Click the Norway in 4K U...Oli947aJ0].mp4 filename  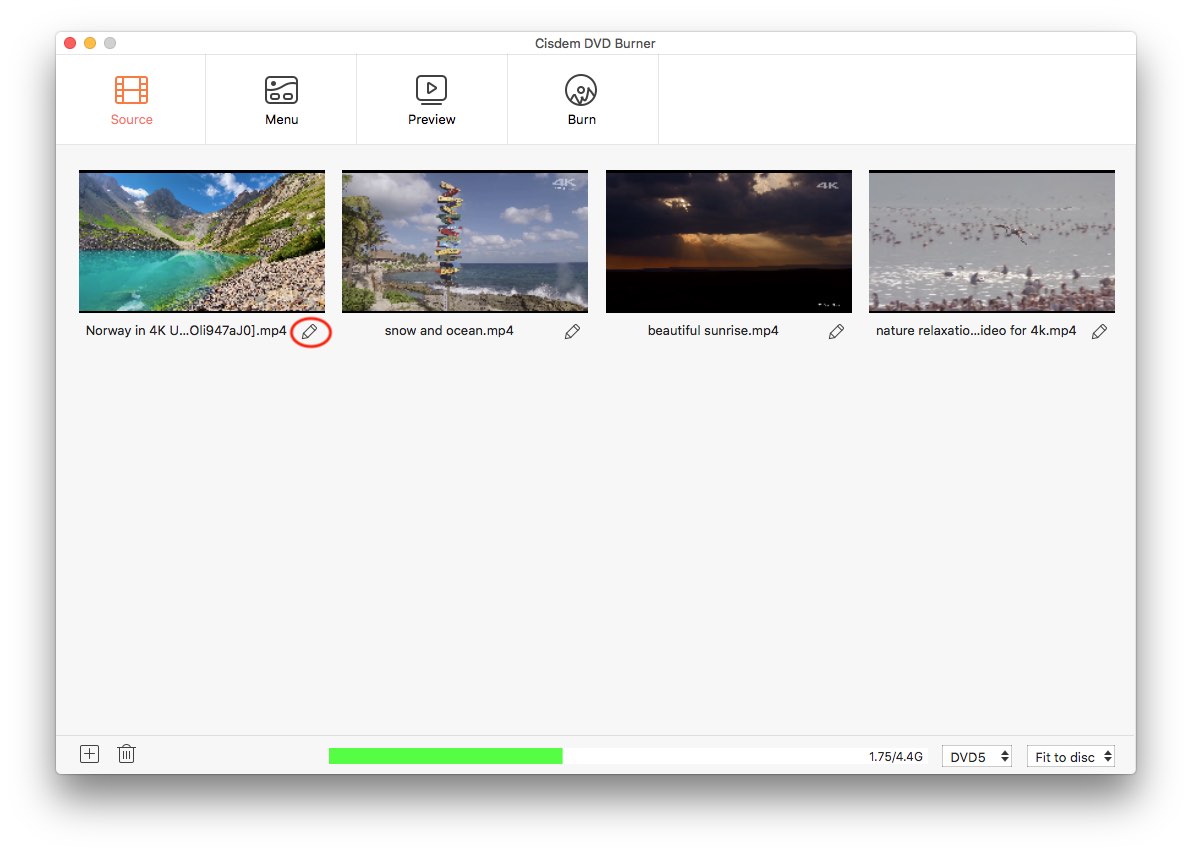186,331
